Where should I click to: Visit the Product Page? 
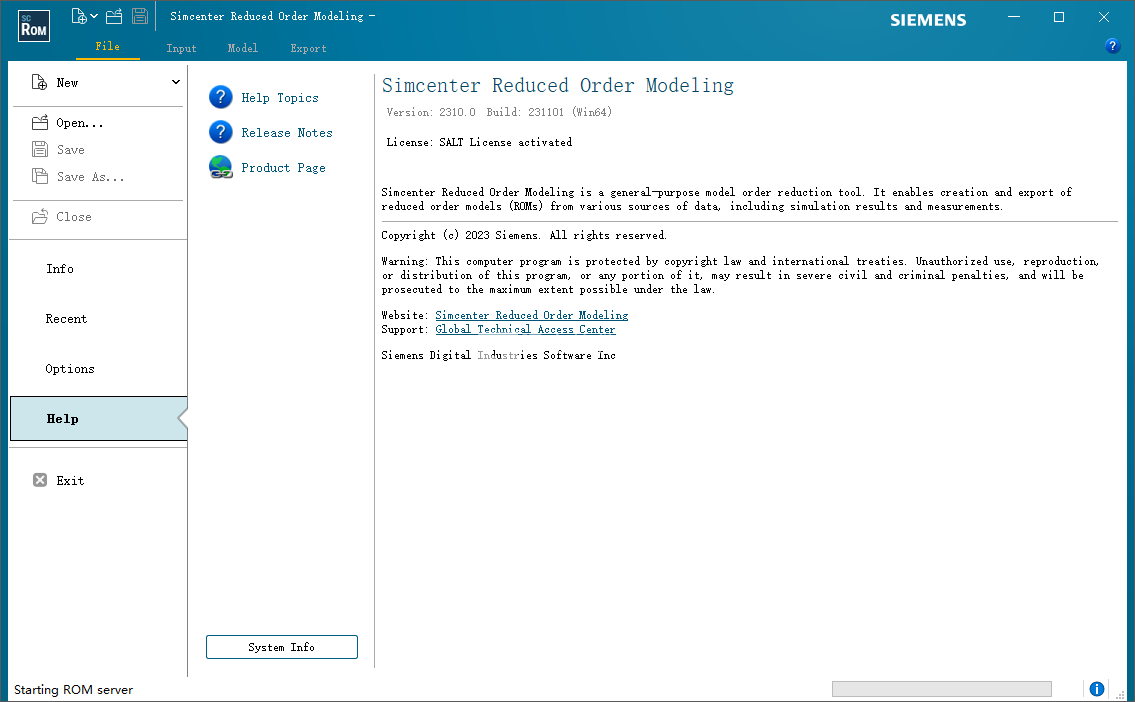[268, 168]
